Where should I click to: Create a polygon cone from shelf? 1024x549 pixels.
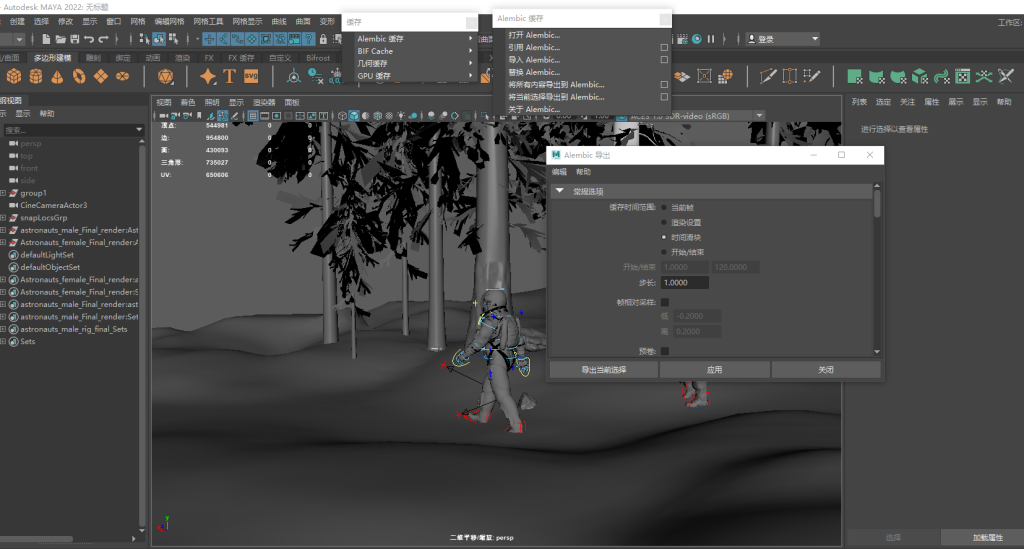57,76
